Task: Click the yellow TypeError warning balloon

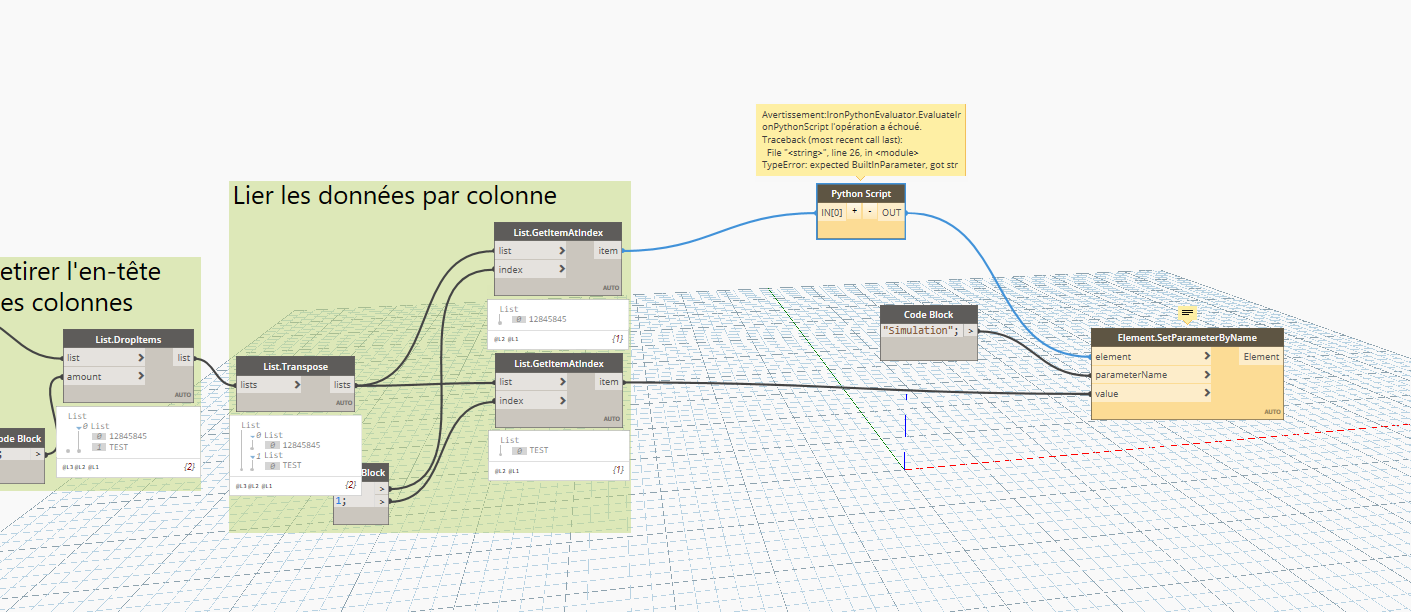Action: click(x=860, y=140)
